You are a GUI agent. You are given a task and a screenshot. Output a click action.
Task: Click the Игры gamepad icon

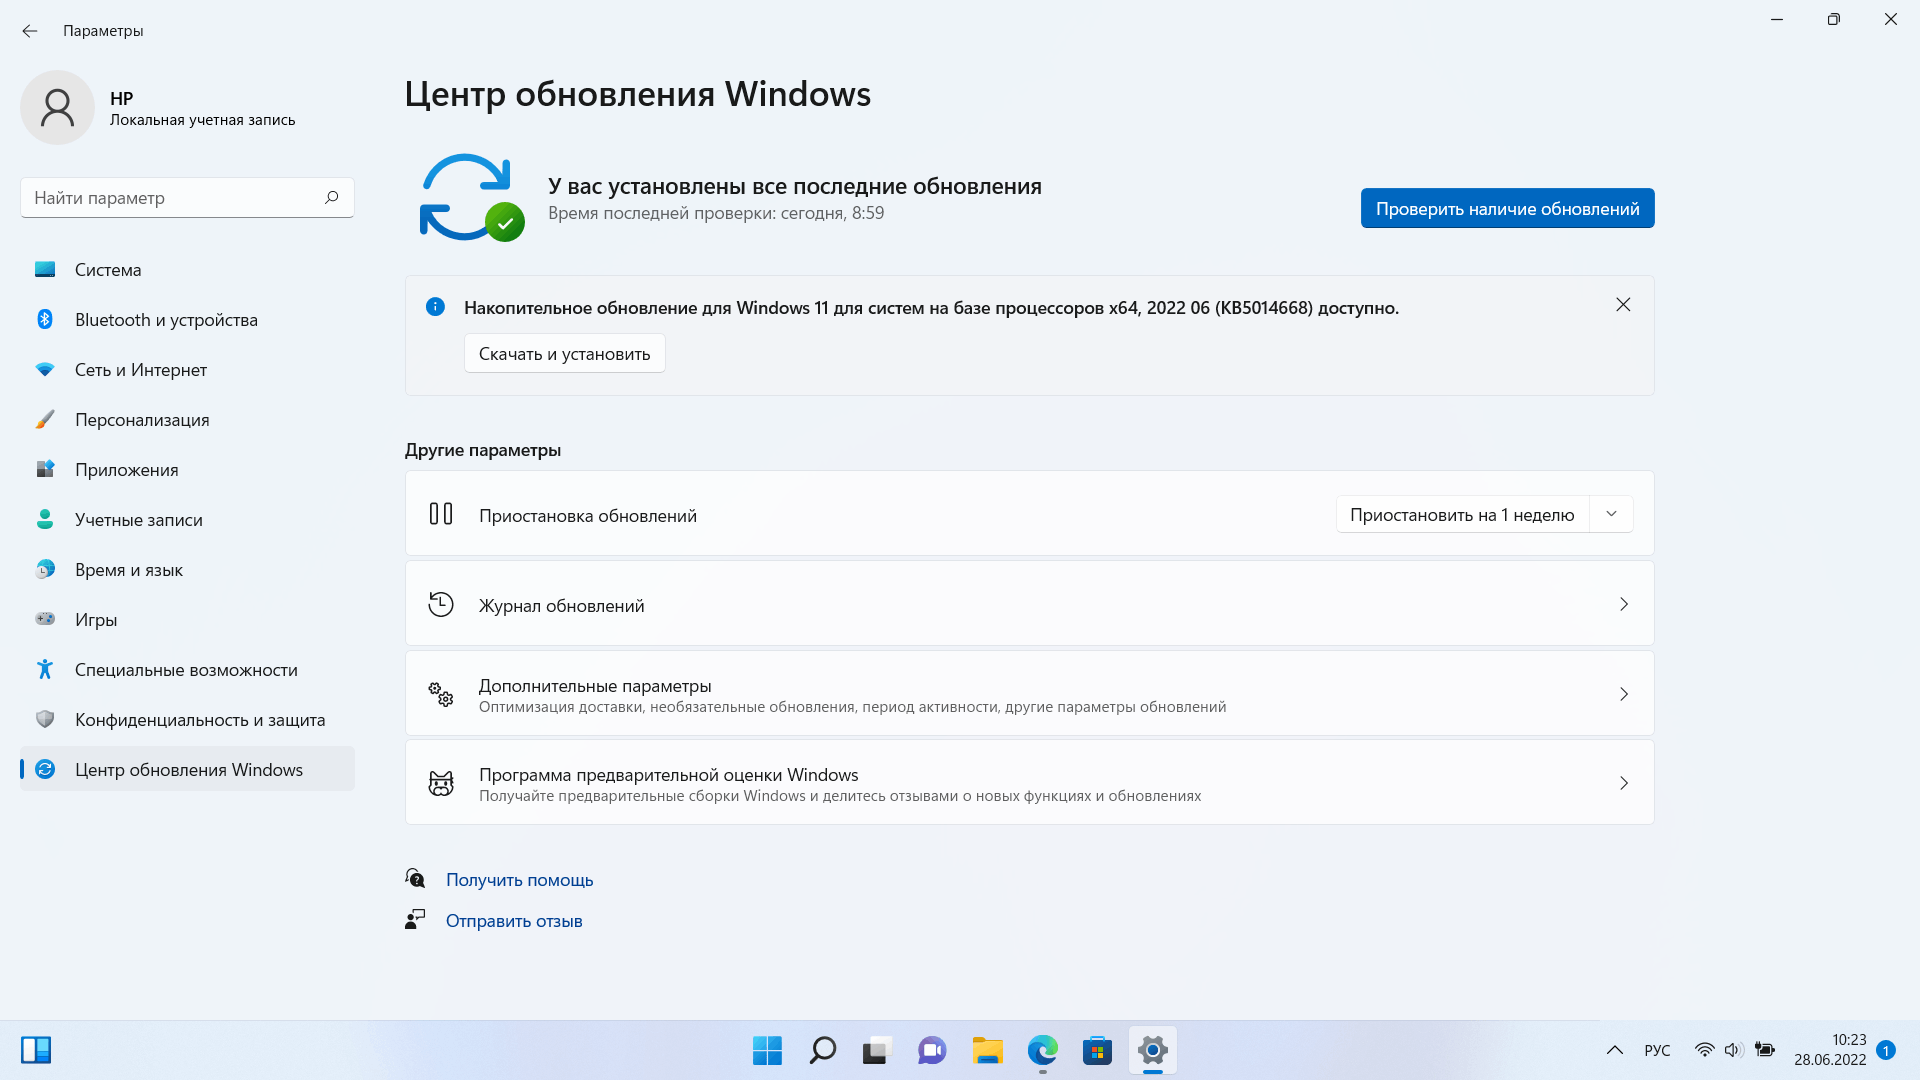45,619
